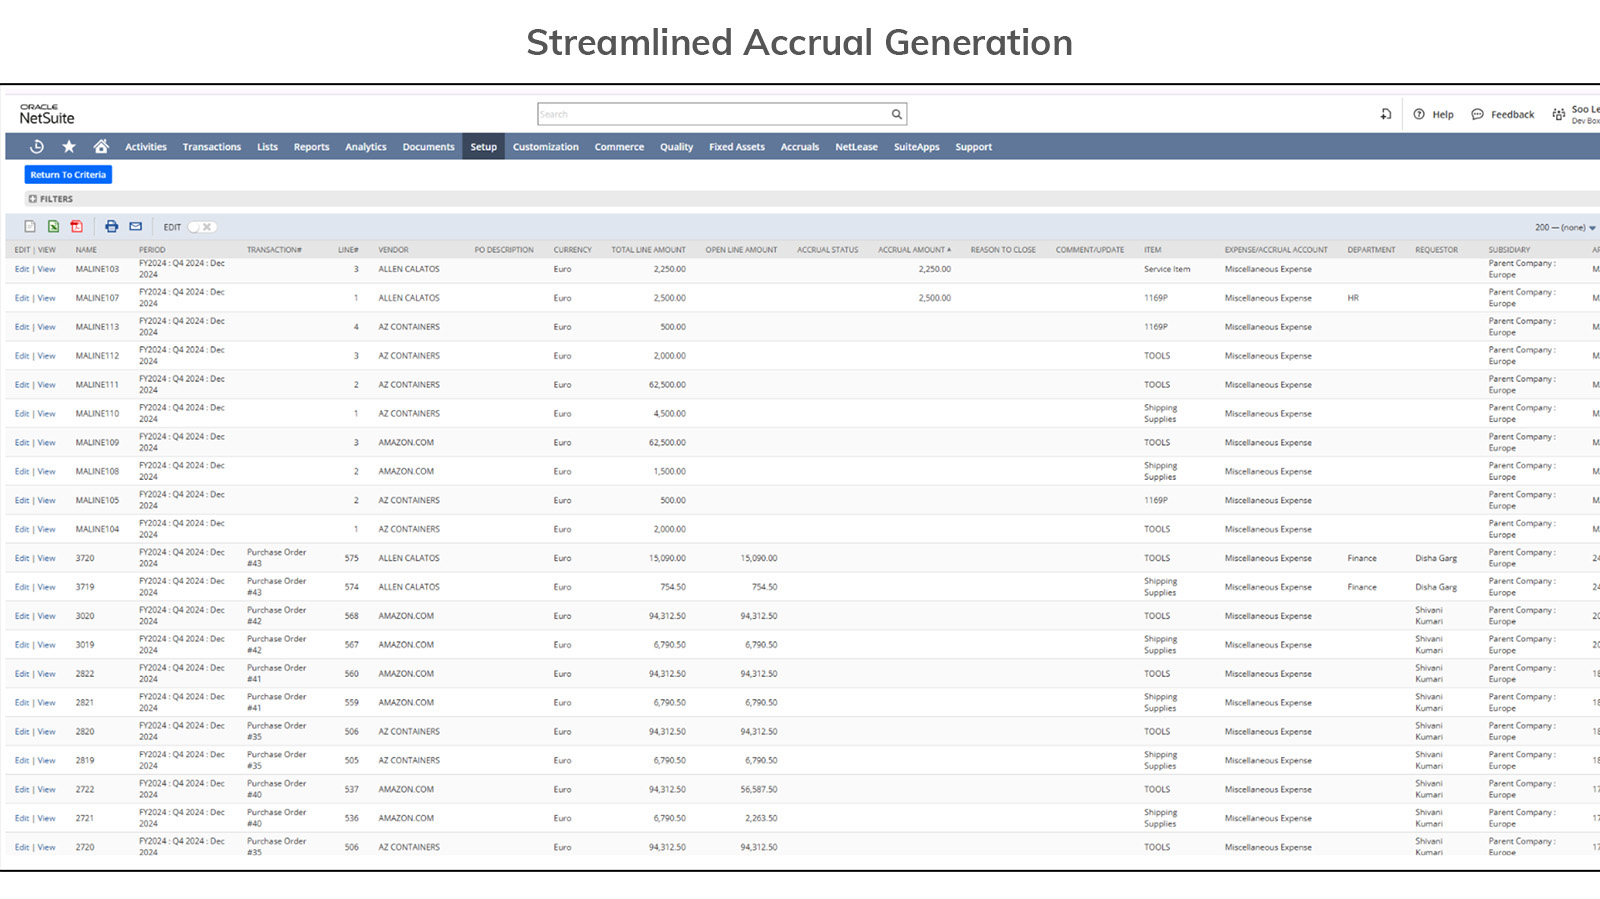Click total line amount 15,090.00
The height and width of the screenshot is (899, 1600).
pyautogui.click(x=667, y=558)
